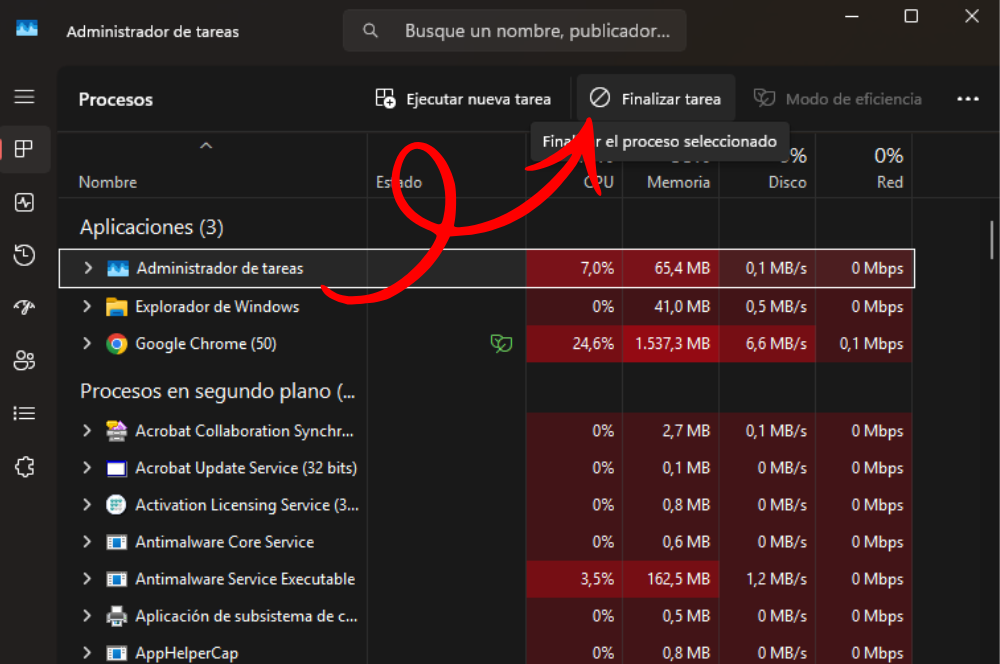
Task: Open the Servicios view
Action: [x=25, y=466]
